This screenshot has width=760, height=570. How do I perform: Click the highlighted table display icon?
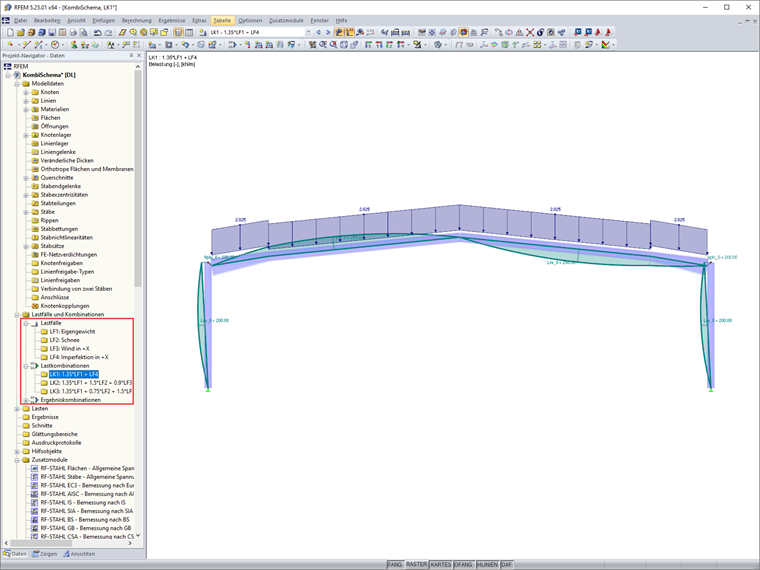click(x=178, y=32)
